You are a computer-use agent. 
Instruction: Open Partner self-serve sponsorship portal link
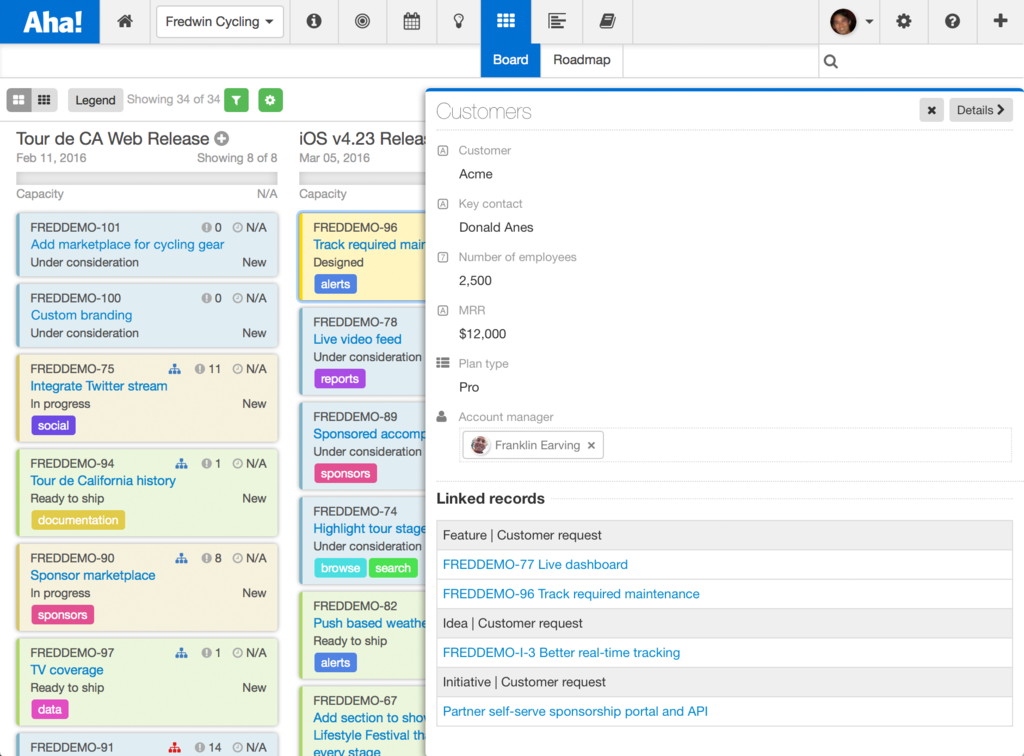(575, 712)
